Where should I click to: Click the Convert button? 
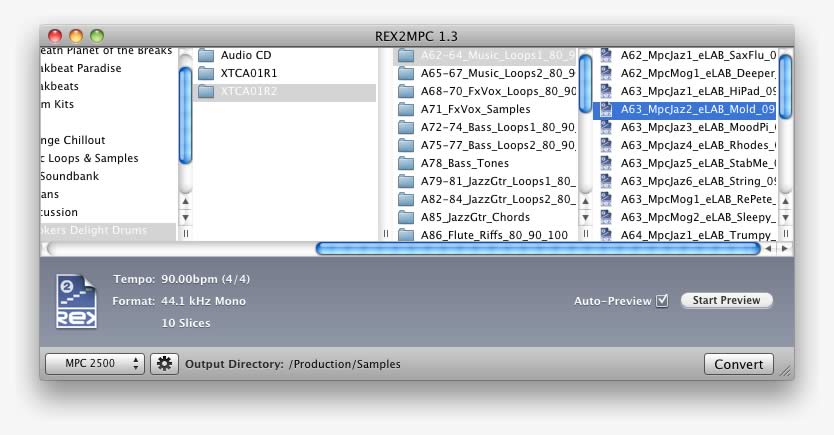738,364
